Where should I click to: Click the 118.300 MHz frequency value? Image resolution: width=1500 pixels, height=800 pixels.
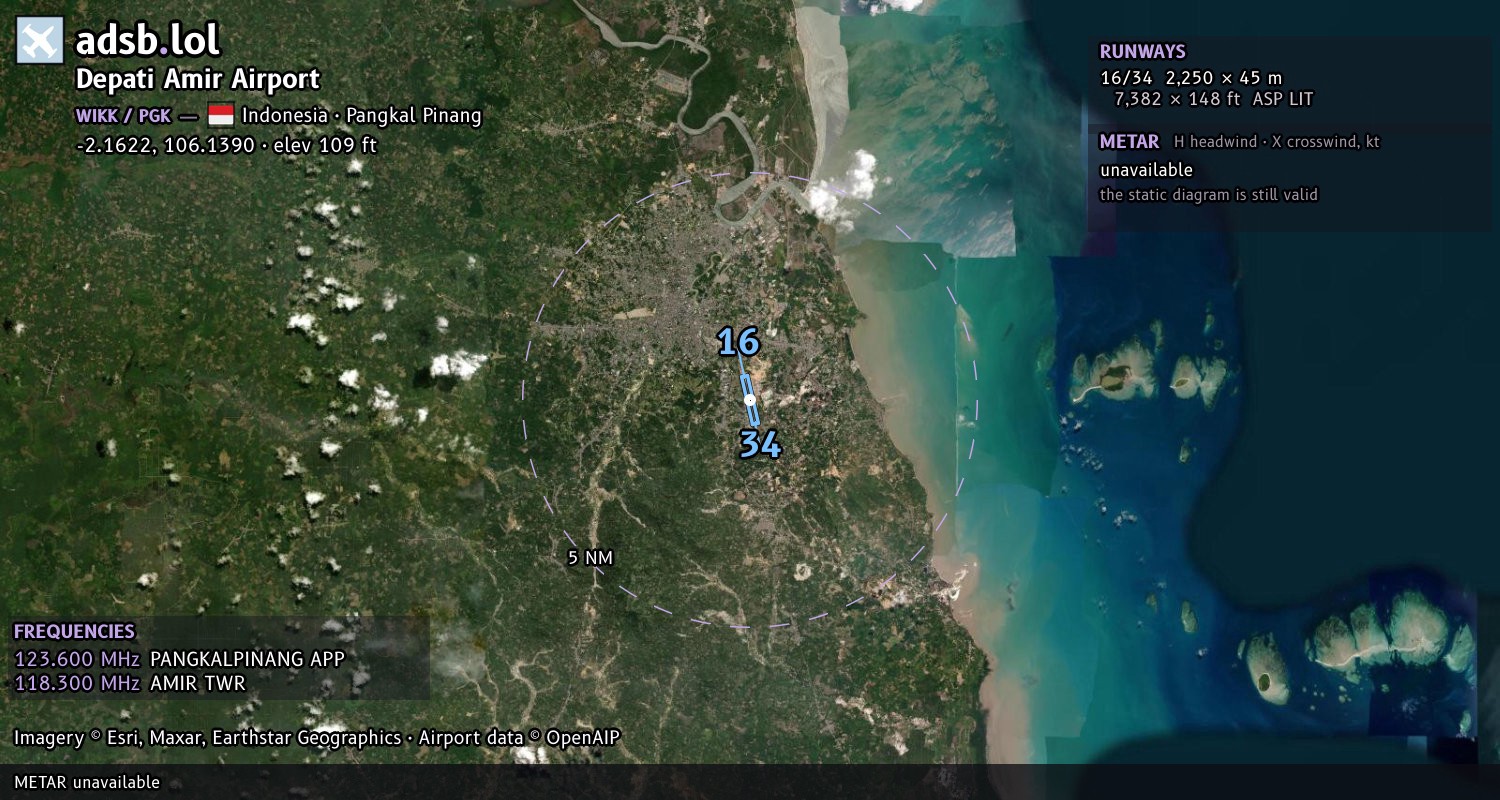[x=77, y=683]
